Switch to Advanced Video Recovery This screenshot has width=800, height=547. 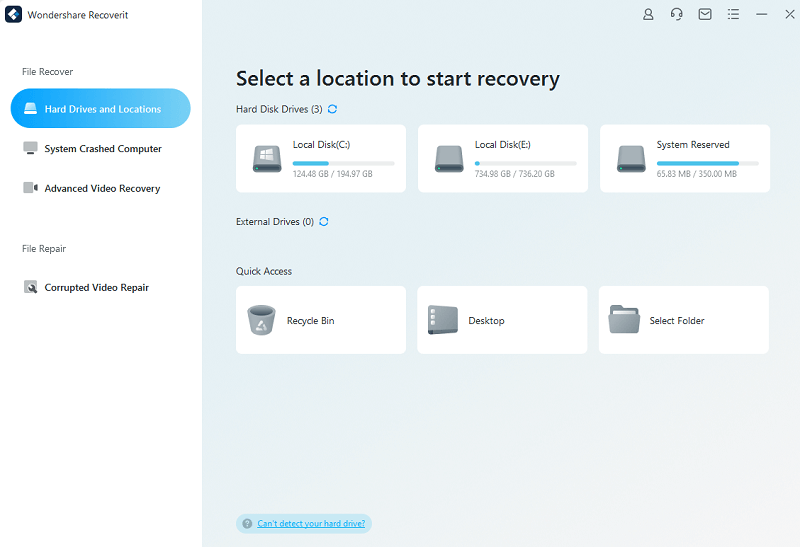(x=102, y=188)
